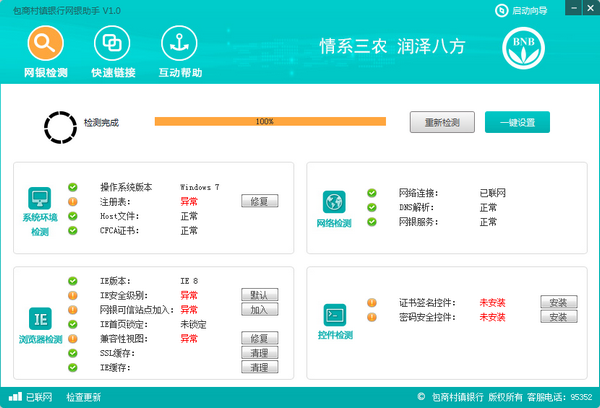
Task: Click green check beside IE版本
Action: click(73, 281)
